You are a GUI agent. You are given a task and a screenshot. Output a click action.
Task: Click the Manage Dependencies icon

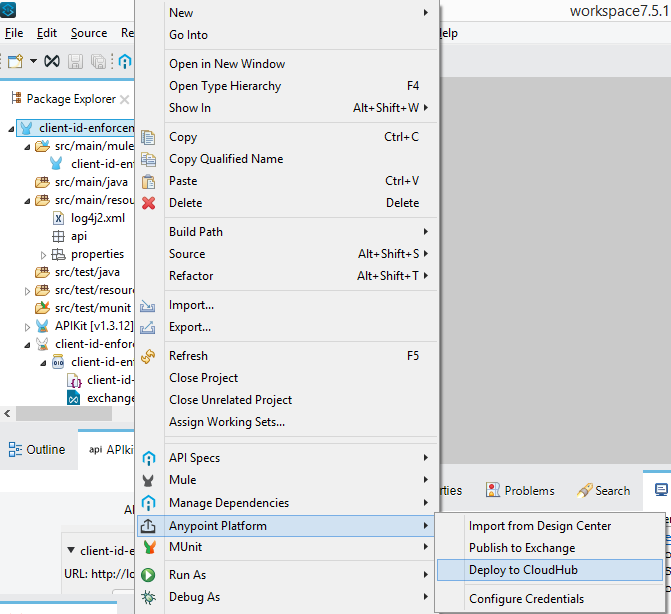point(148,503)
